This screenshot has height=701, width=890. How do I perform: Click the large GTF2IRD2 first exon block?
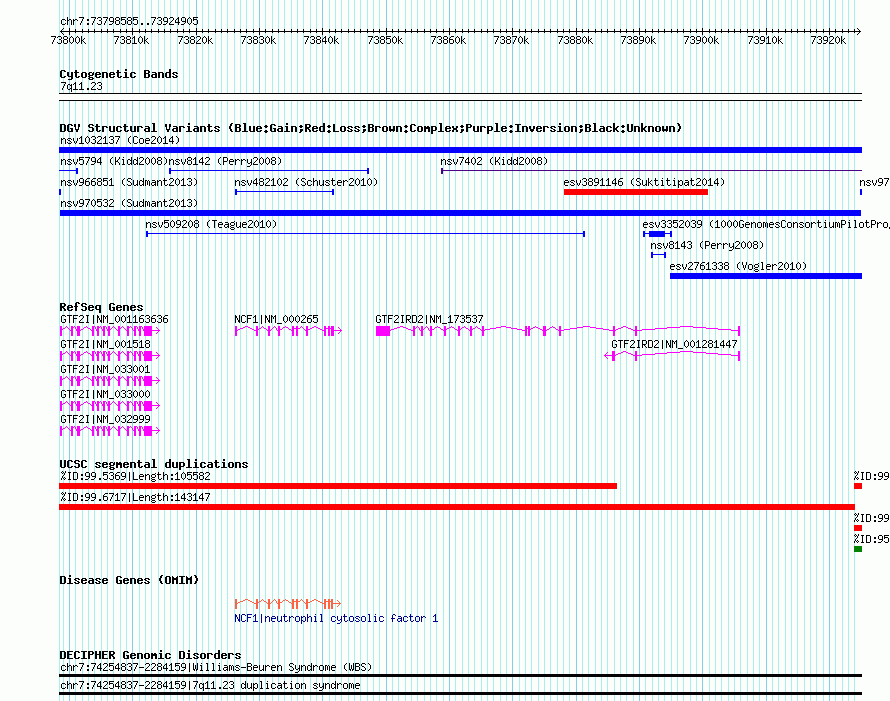(383, 331)
